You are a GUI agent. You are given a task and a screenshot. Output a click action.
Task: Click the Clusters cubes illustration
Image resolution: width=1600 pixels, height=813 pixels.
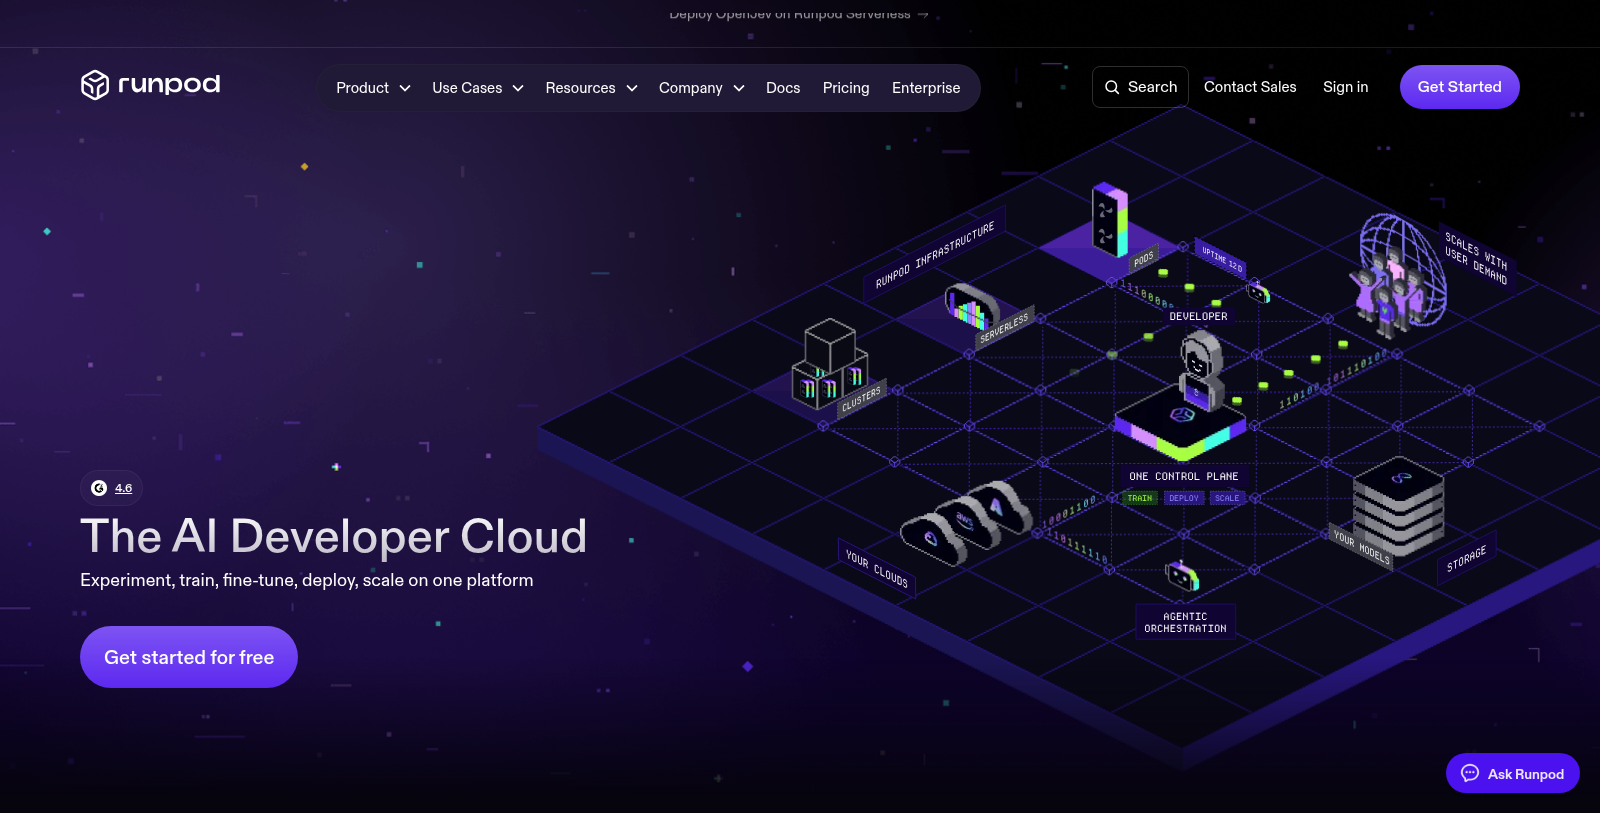(830, 364)
